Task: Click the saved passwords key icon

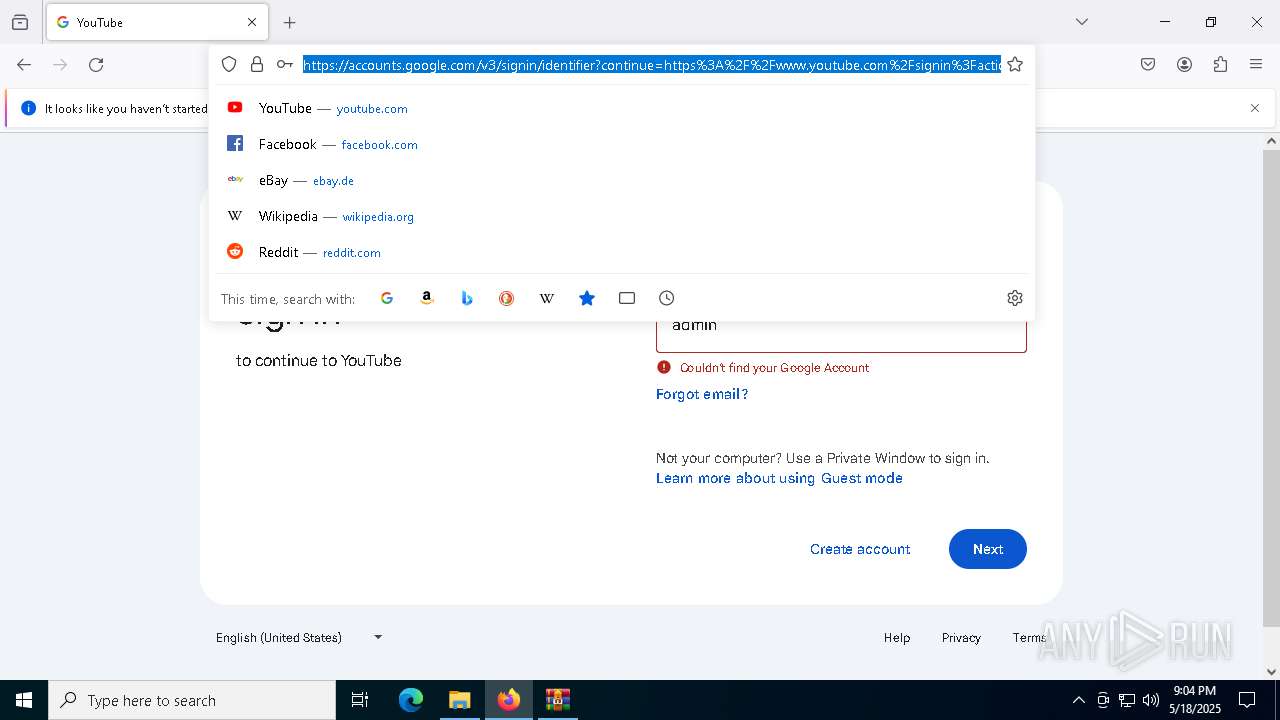Action: [285, 64]
